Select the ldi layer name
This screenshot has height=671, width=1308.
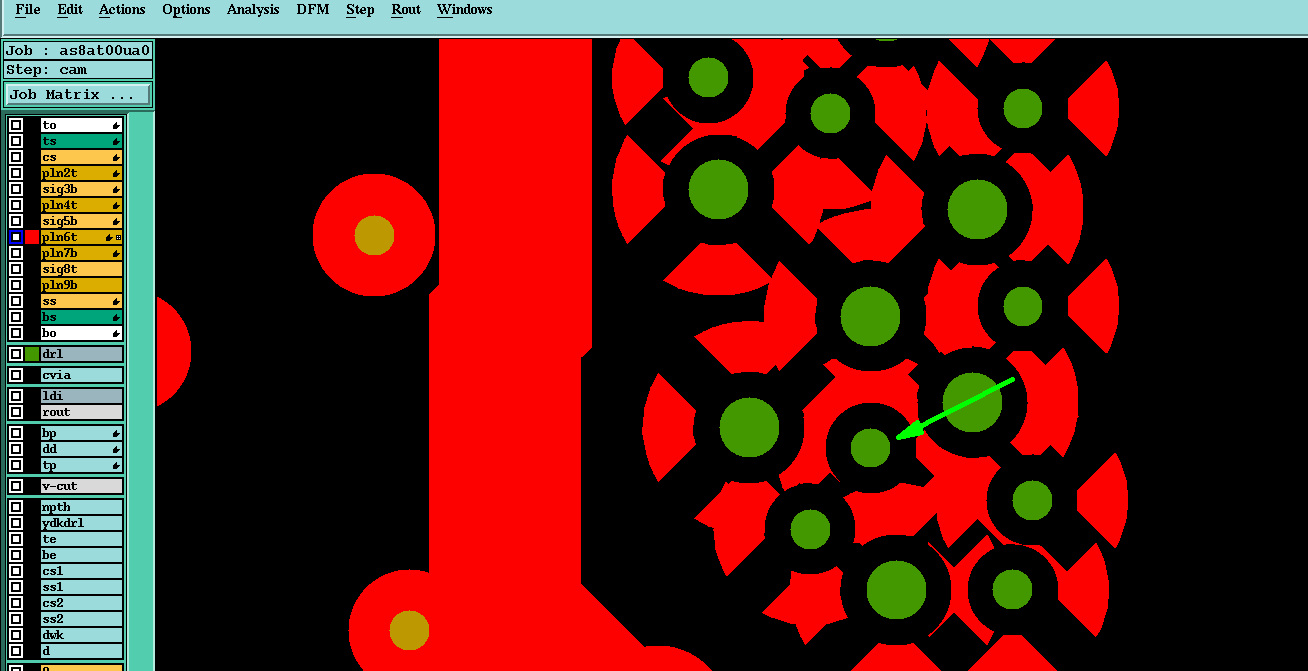[81, 396]
